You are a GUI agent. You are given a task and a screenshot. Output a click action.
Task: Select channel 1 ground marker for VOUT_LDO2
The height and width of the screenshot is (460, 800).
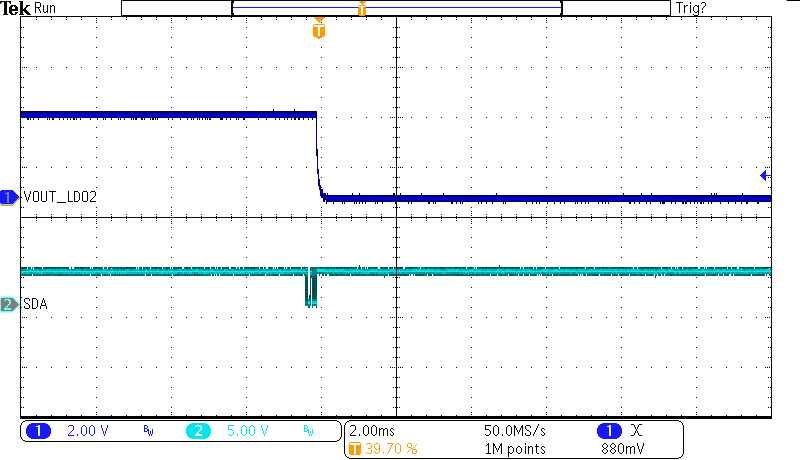click(x=9, y=198)
